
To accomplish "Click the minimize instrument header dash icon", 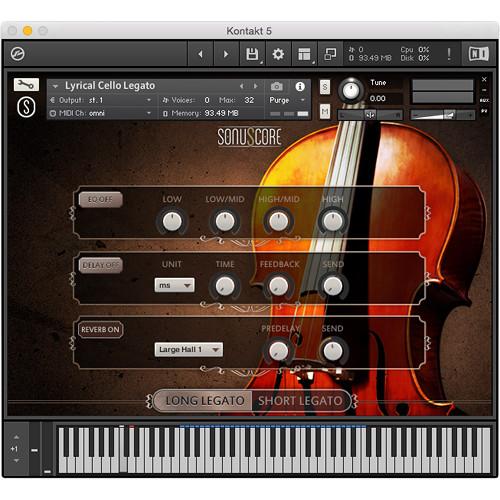I will [484, 90].
